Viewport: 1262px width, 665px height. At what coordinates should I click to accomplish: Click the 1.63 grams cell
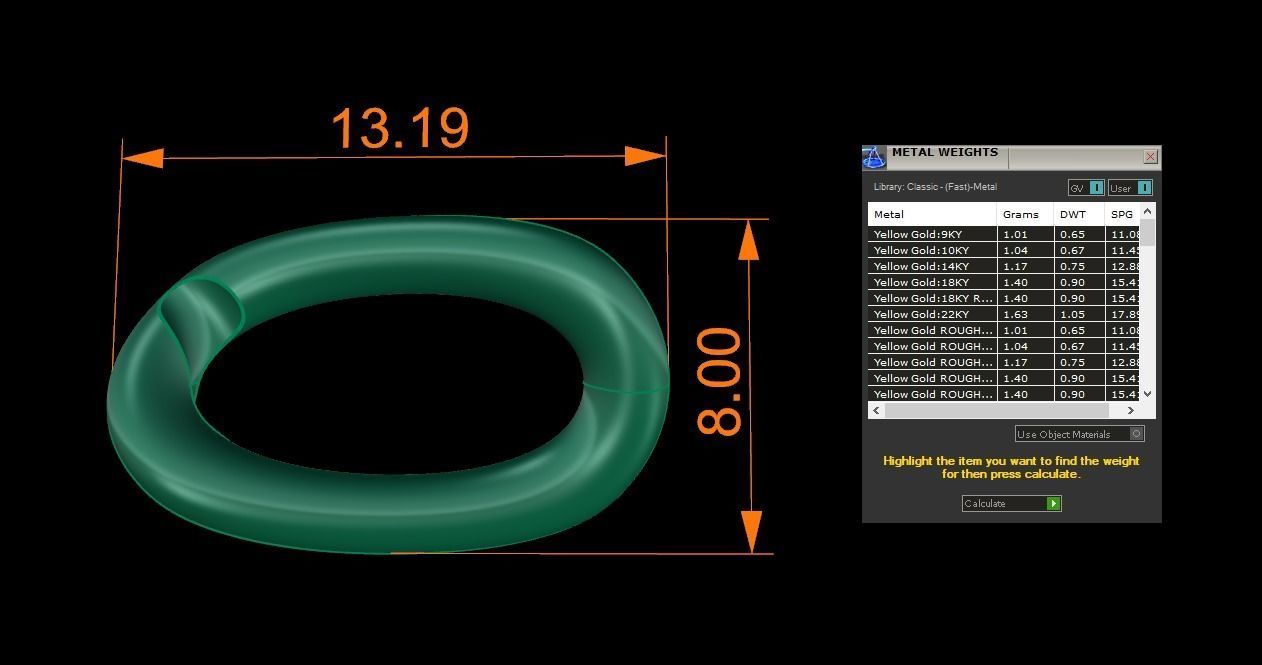1025,314
